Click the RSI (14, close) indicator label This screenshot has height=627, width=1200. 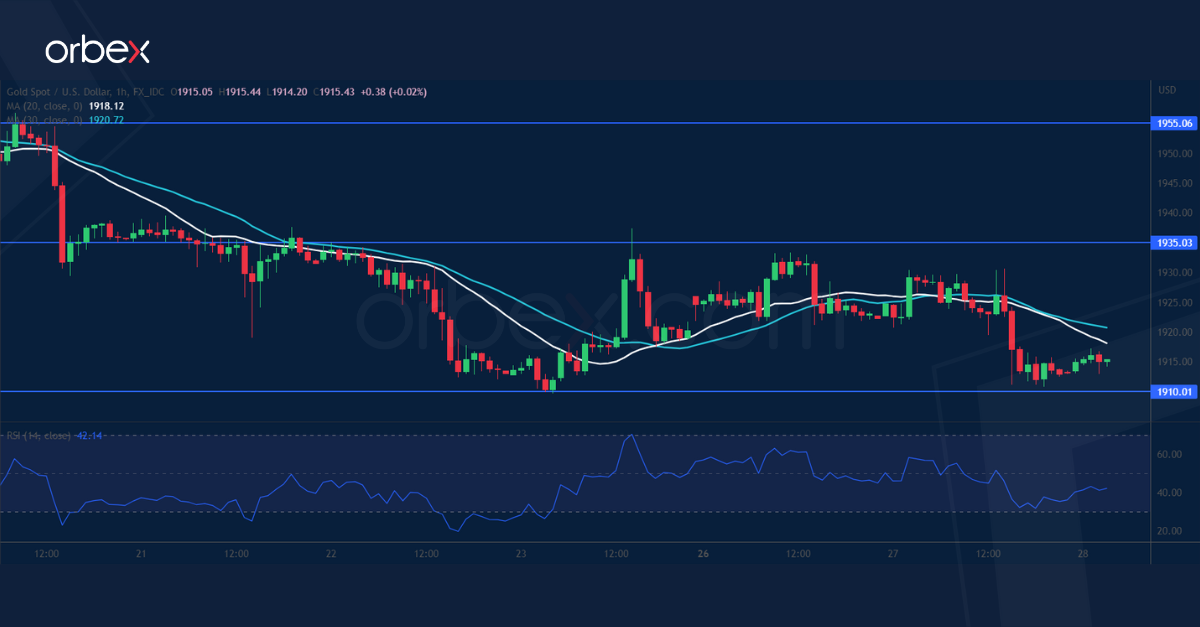click(x=38, y=436)
